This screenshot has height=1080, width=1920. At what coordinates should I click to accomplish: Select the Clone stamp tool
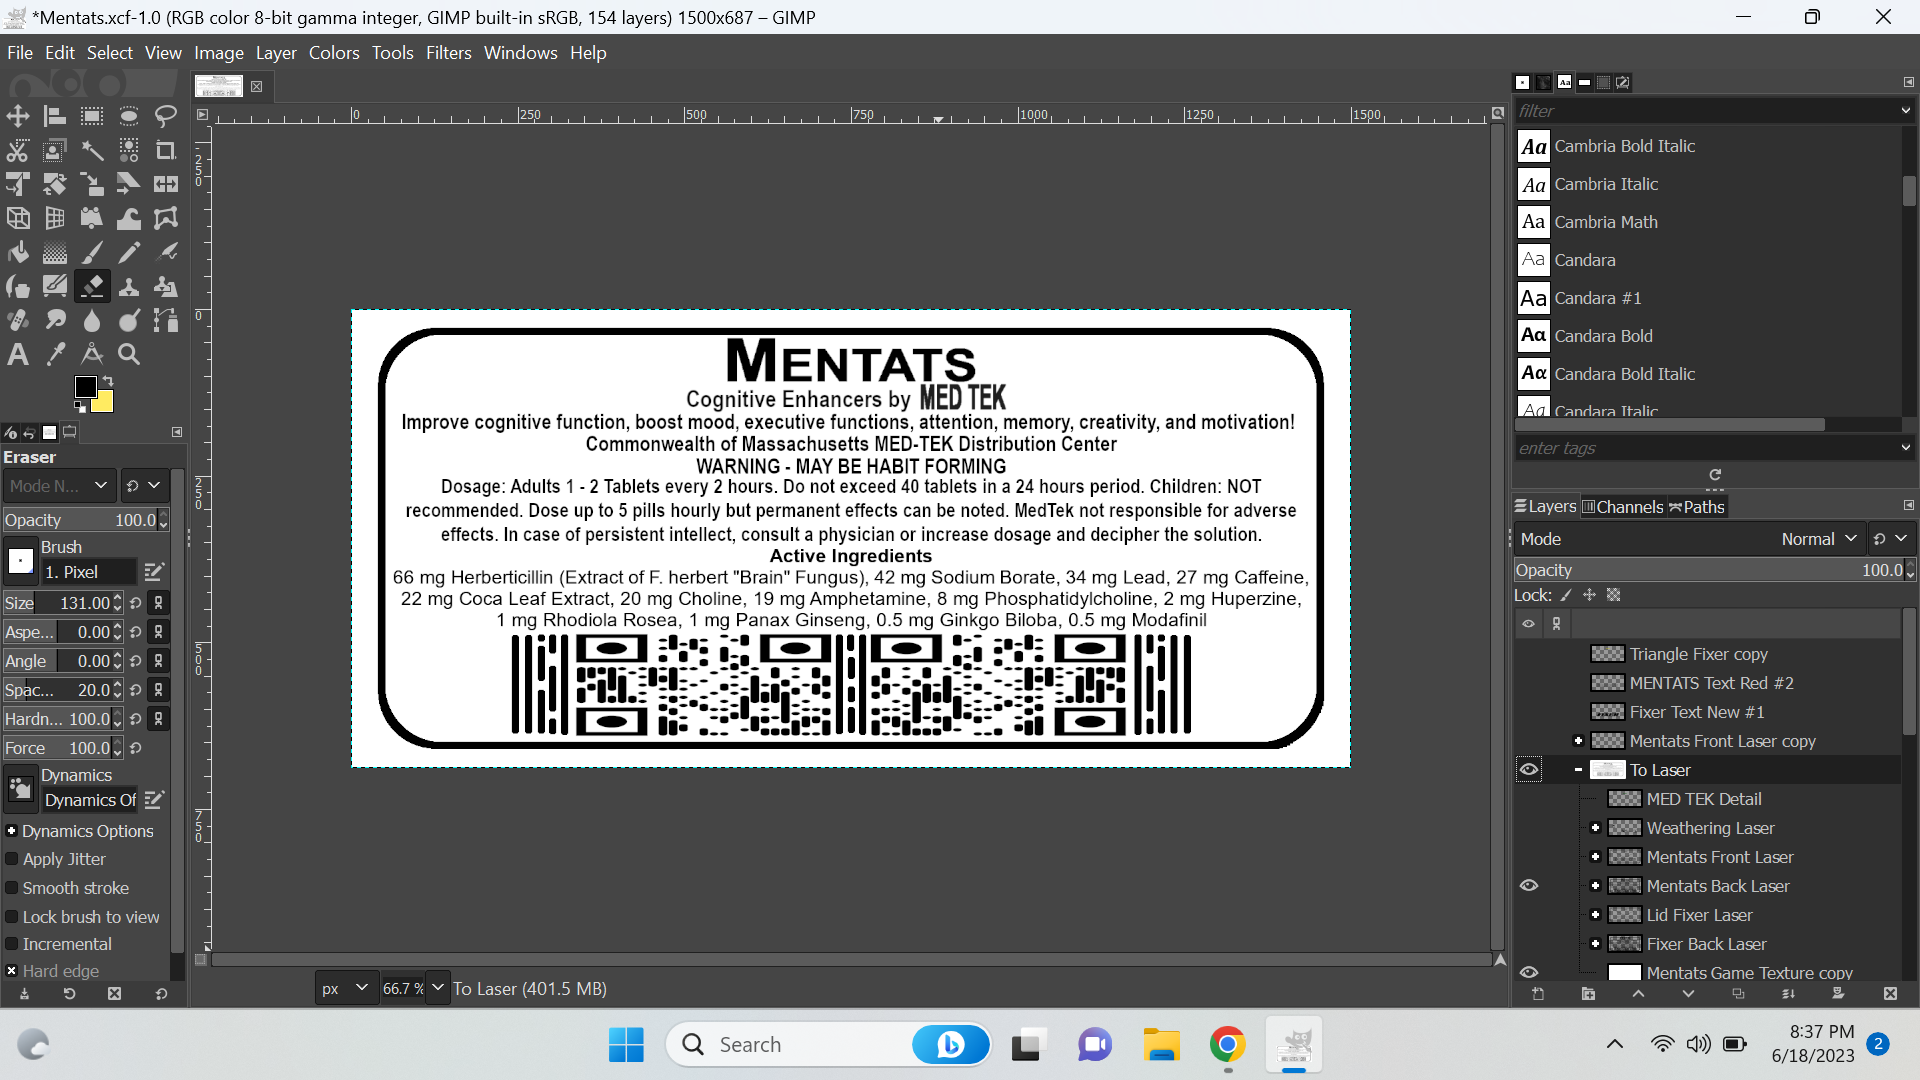129,286
